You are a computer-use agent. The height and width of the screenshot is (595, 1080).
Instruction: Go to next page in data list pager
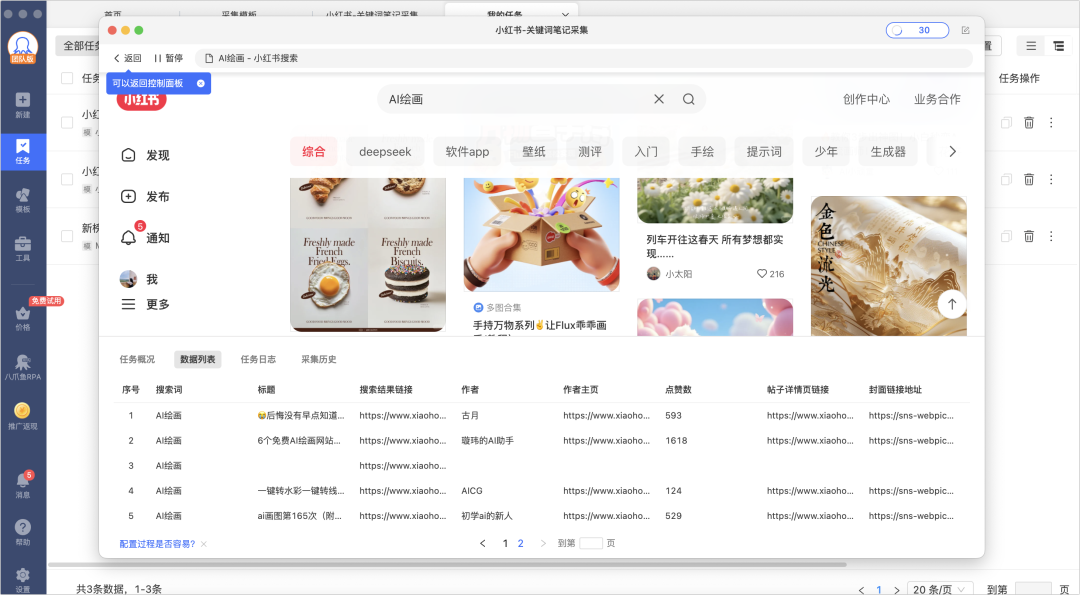click(x=543, y=543)
